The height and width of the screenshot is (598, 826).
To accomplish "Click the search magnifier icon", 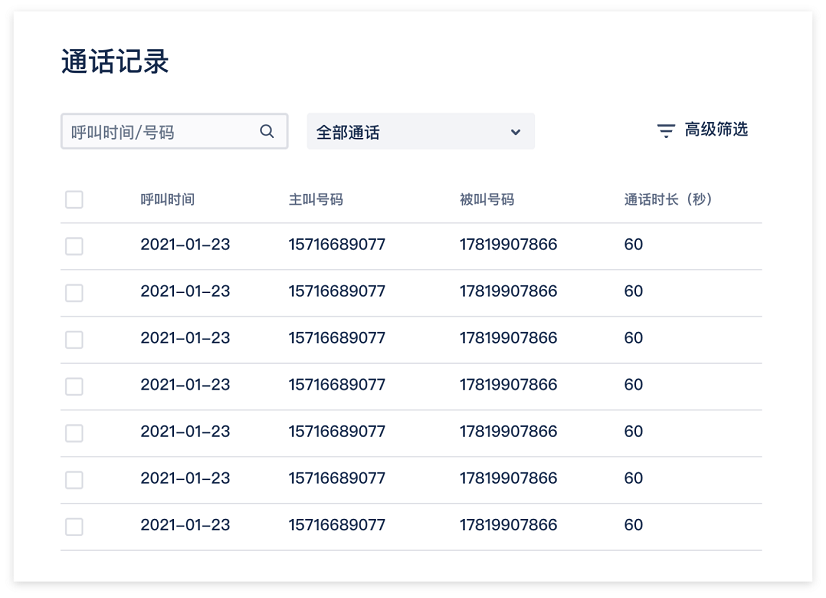I will (x=266, y=130).
